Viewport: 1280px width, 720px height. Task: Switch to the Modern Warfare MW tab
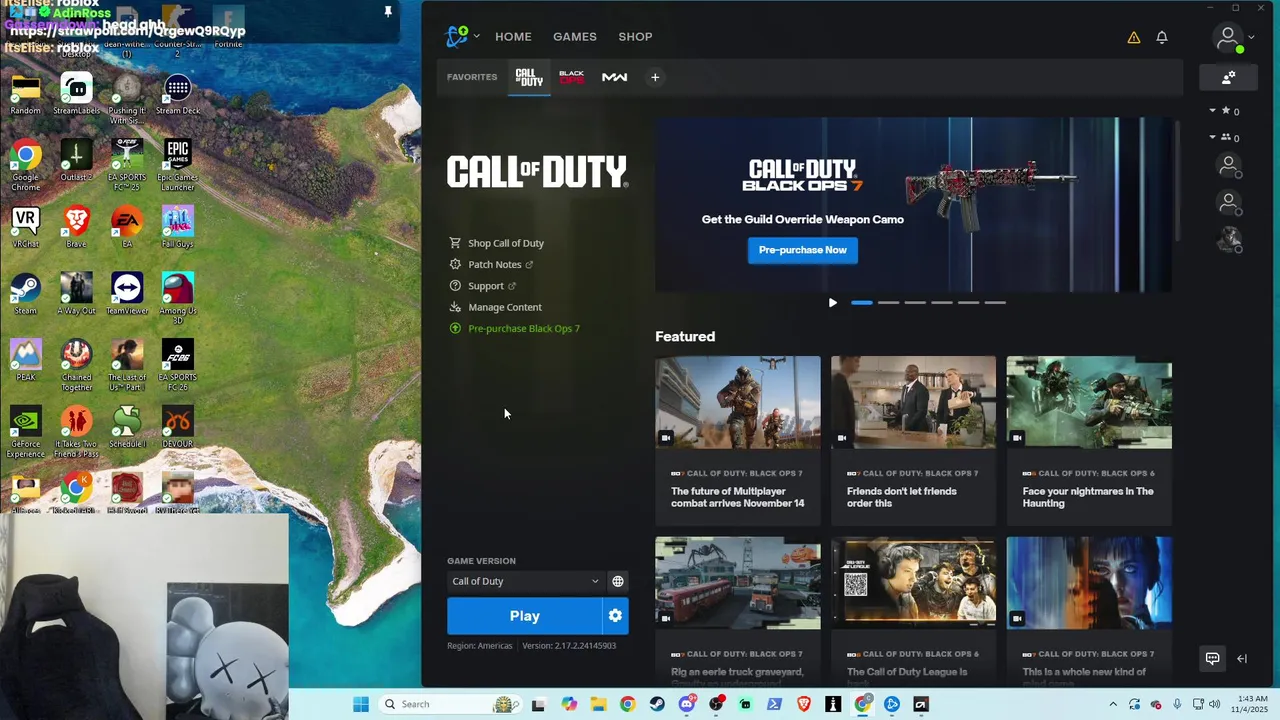tap(614, 77)
